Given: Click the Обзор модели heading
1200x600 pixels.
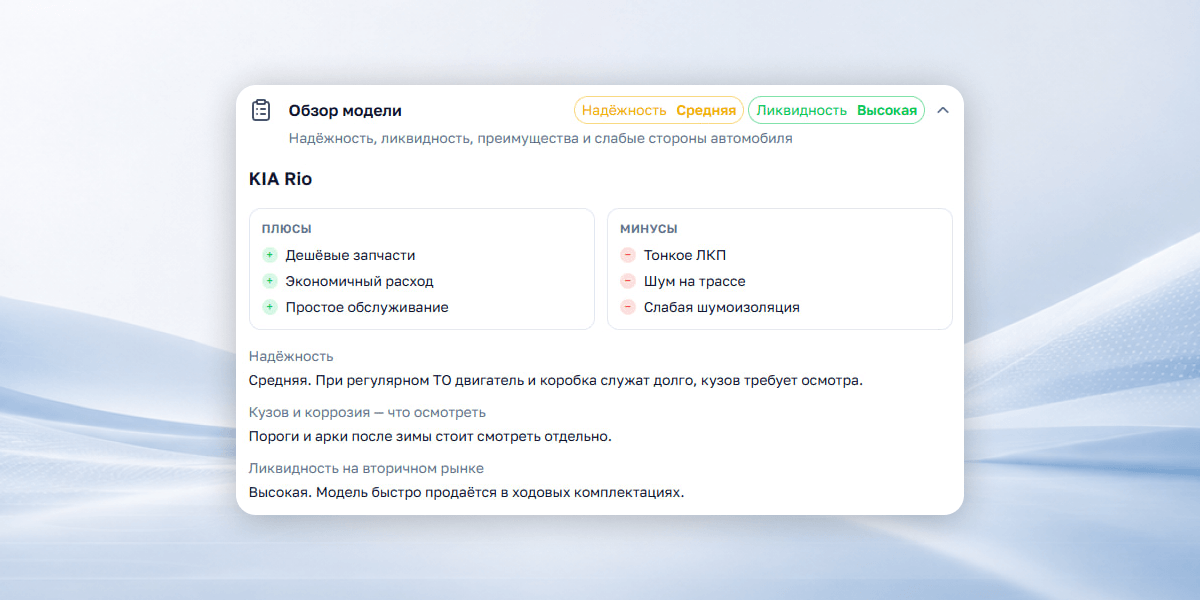Looking at the screenshot, I should coord(345,110).
